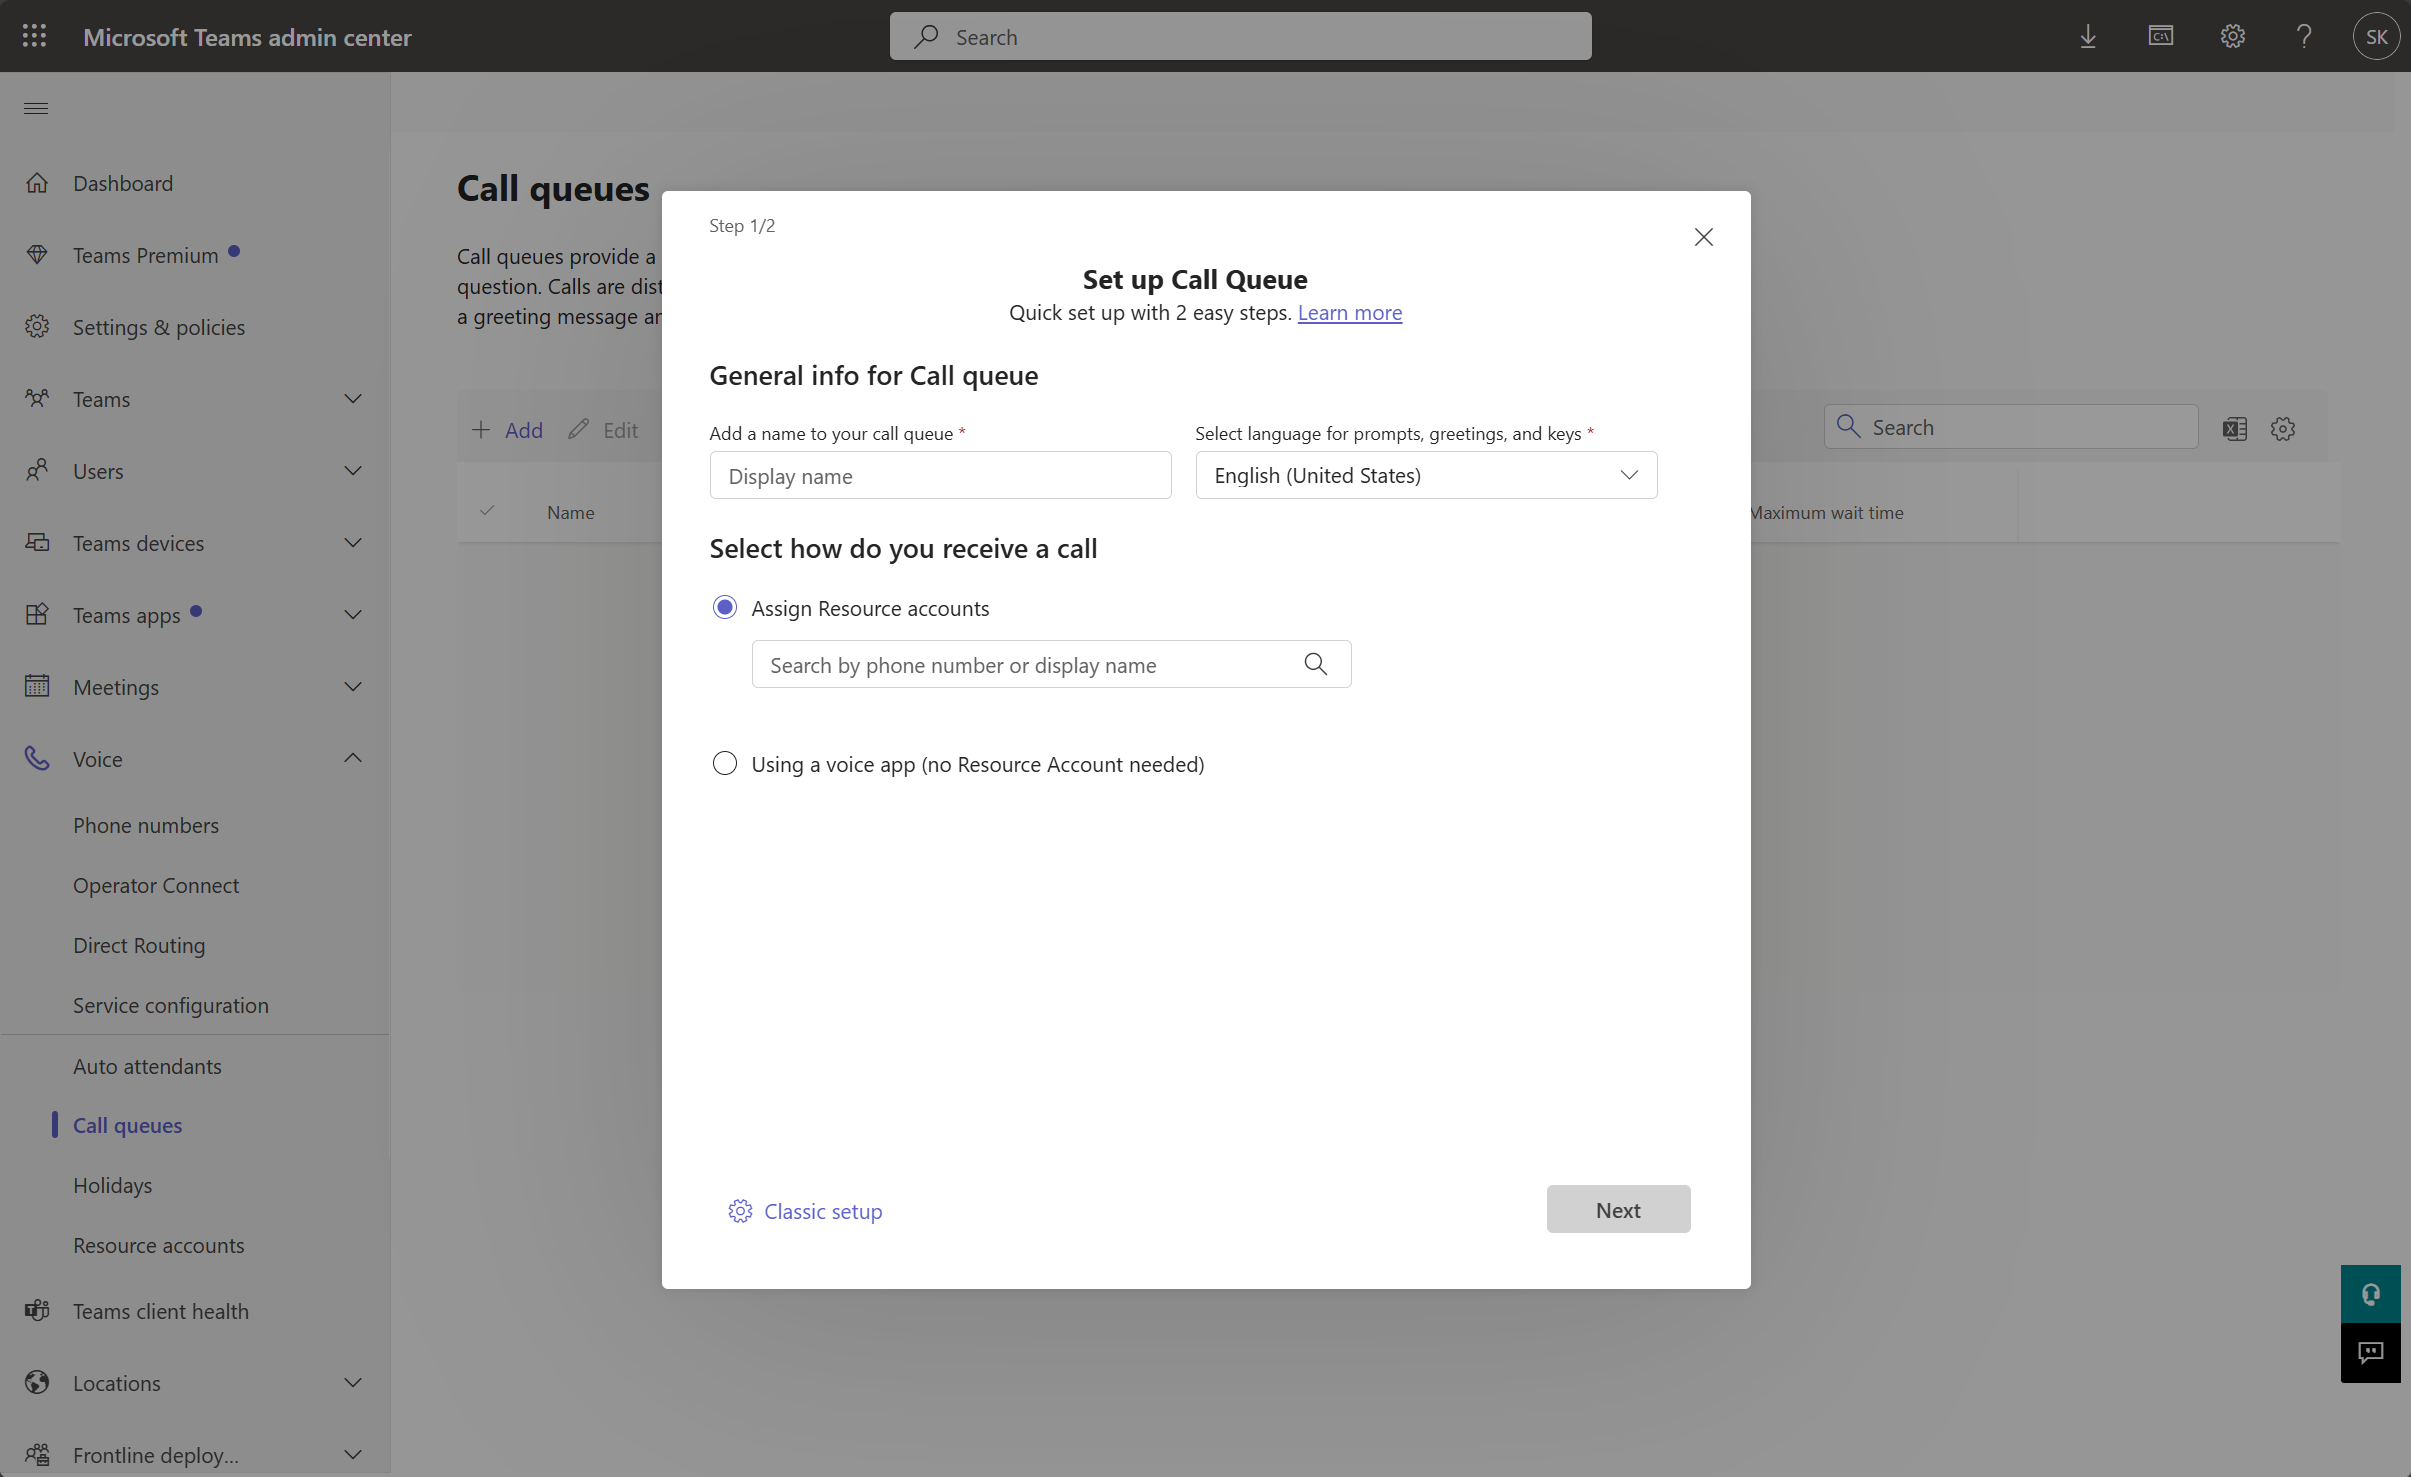Export call queues list to Excel icon
This screenshot has width=2411, height=1477.
(2235, 429)
